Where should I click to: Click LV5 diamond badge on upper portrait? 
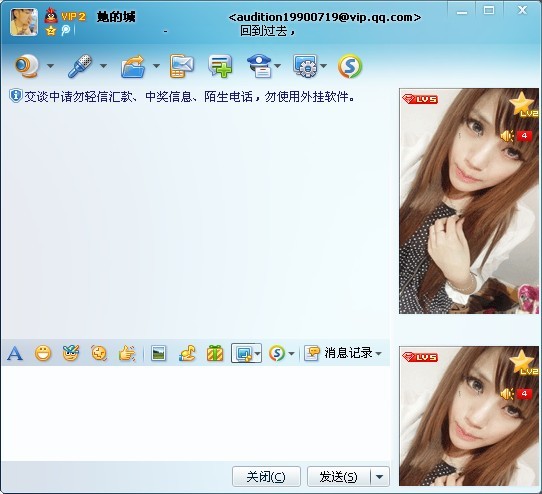pos(420,99)
